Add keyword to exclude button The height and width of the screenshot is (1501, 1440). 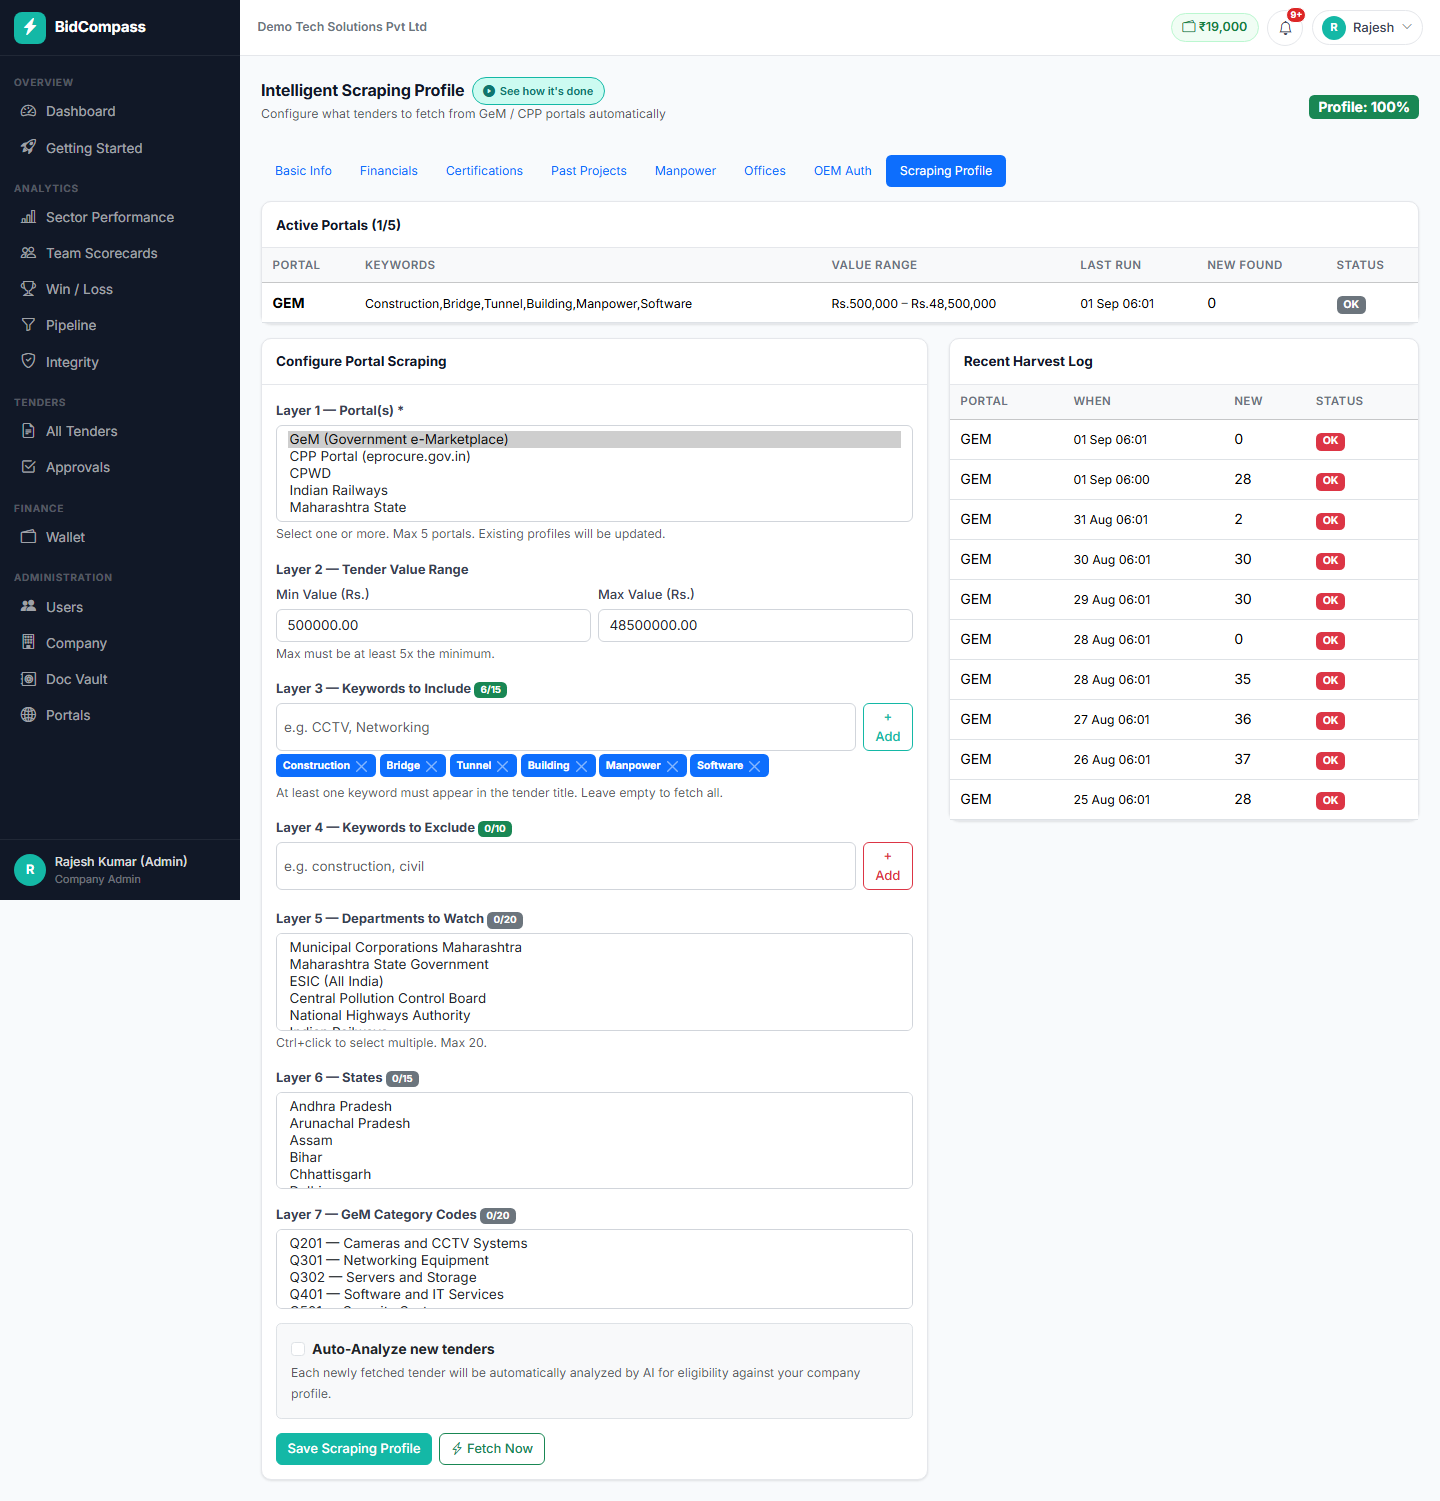(888, 866)
